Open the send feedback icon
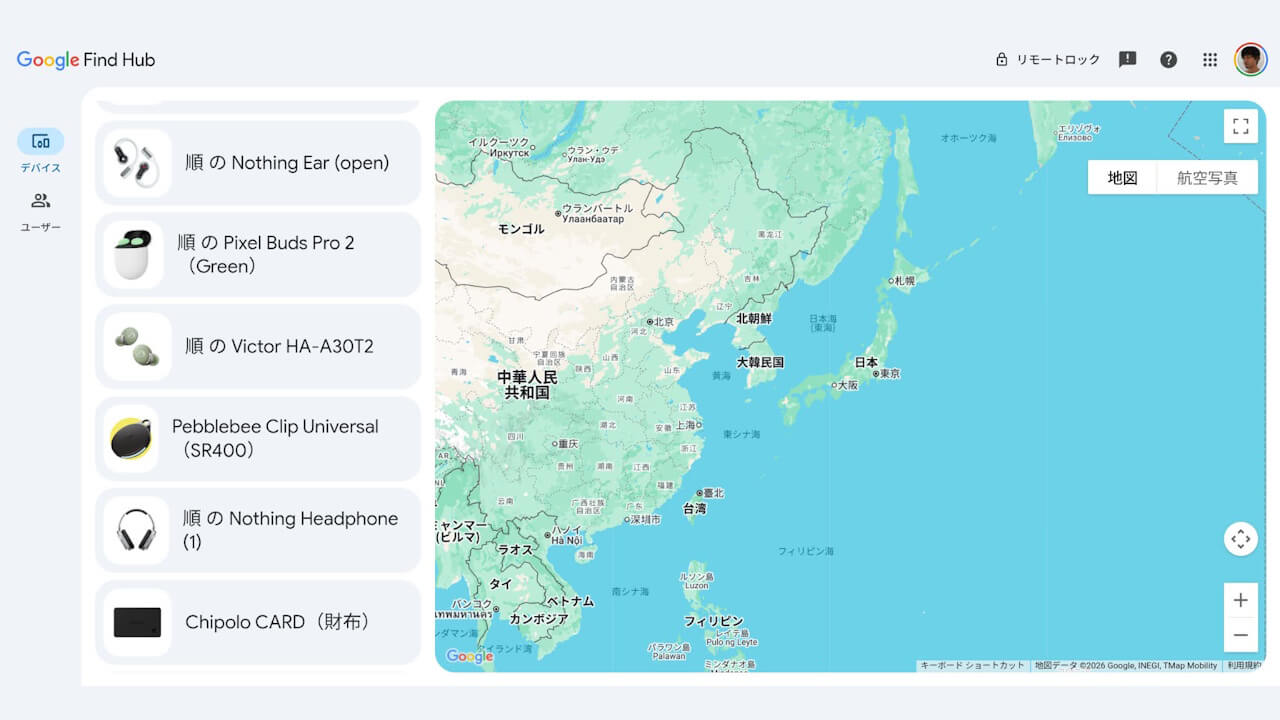Image resolution: width=1280 pixels, height=720 pixels. [1127, 60]
